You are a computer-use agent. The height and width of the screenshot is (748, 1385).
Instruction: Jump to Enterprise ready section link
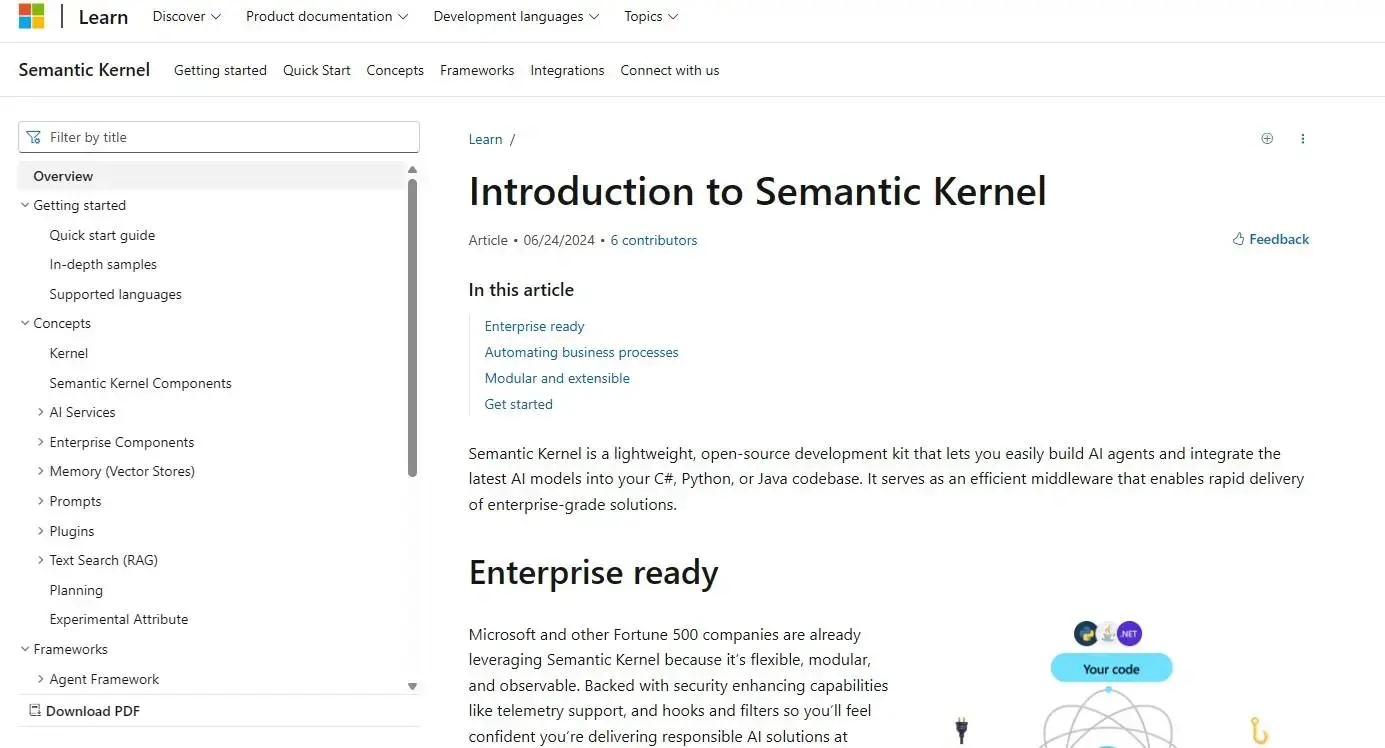pyautogui.click(x=534, y=326)
